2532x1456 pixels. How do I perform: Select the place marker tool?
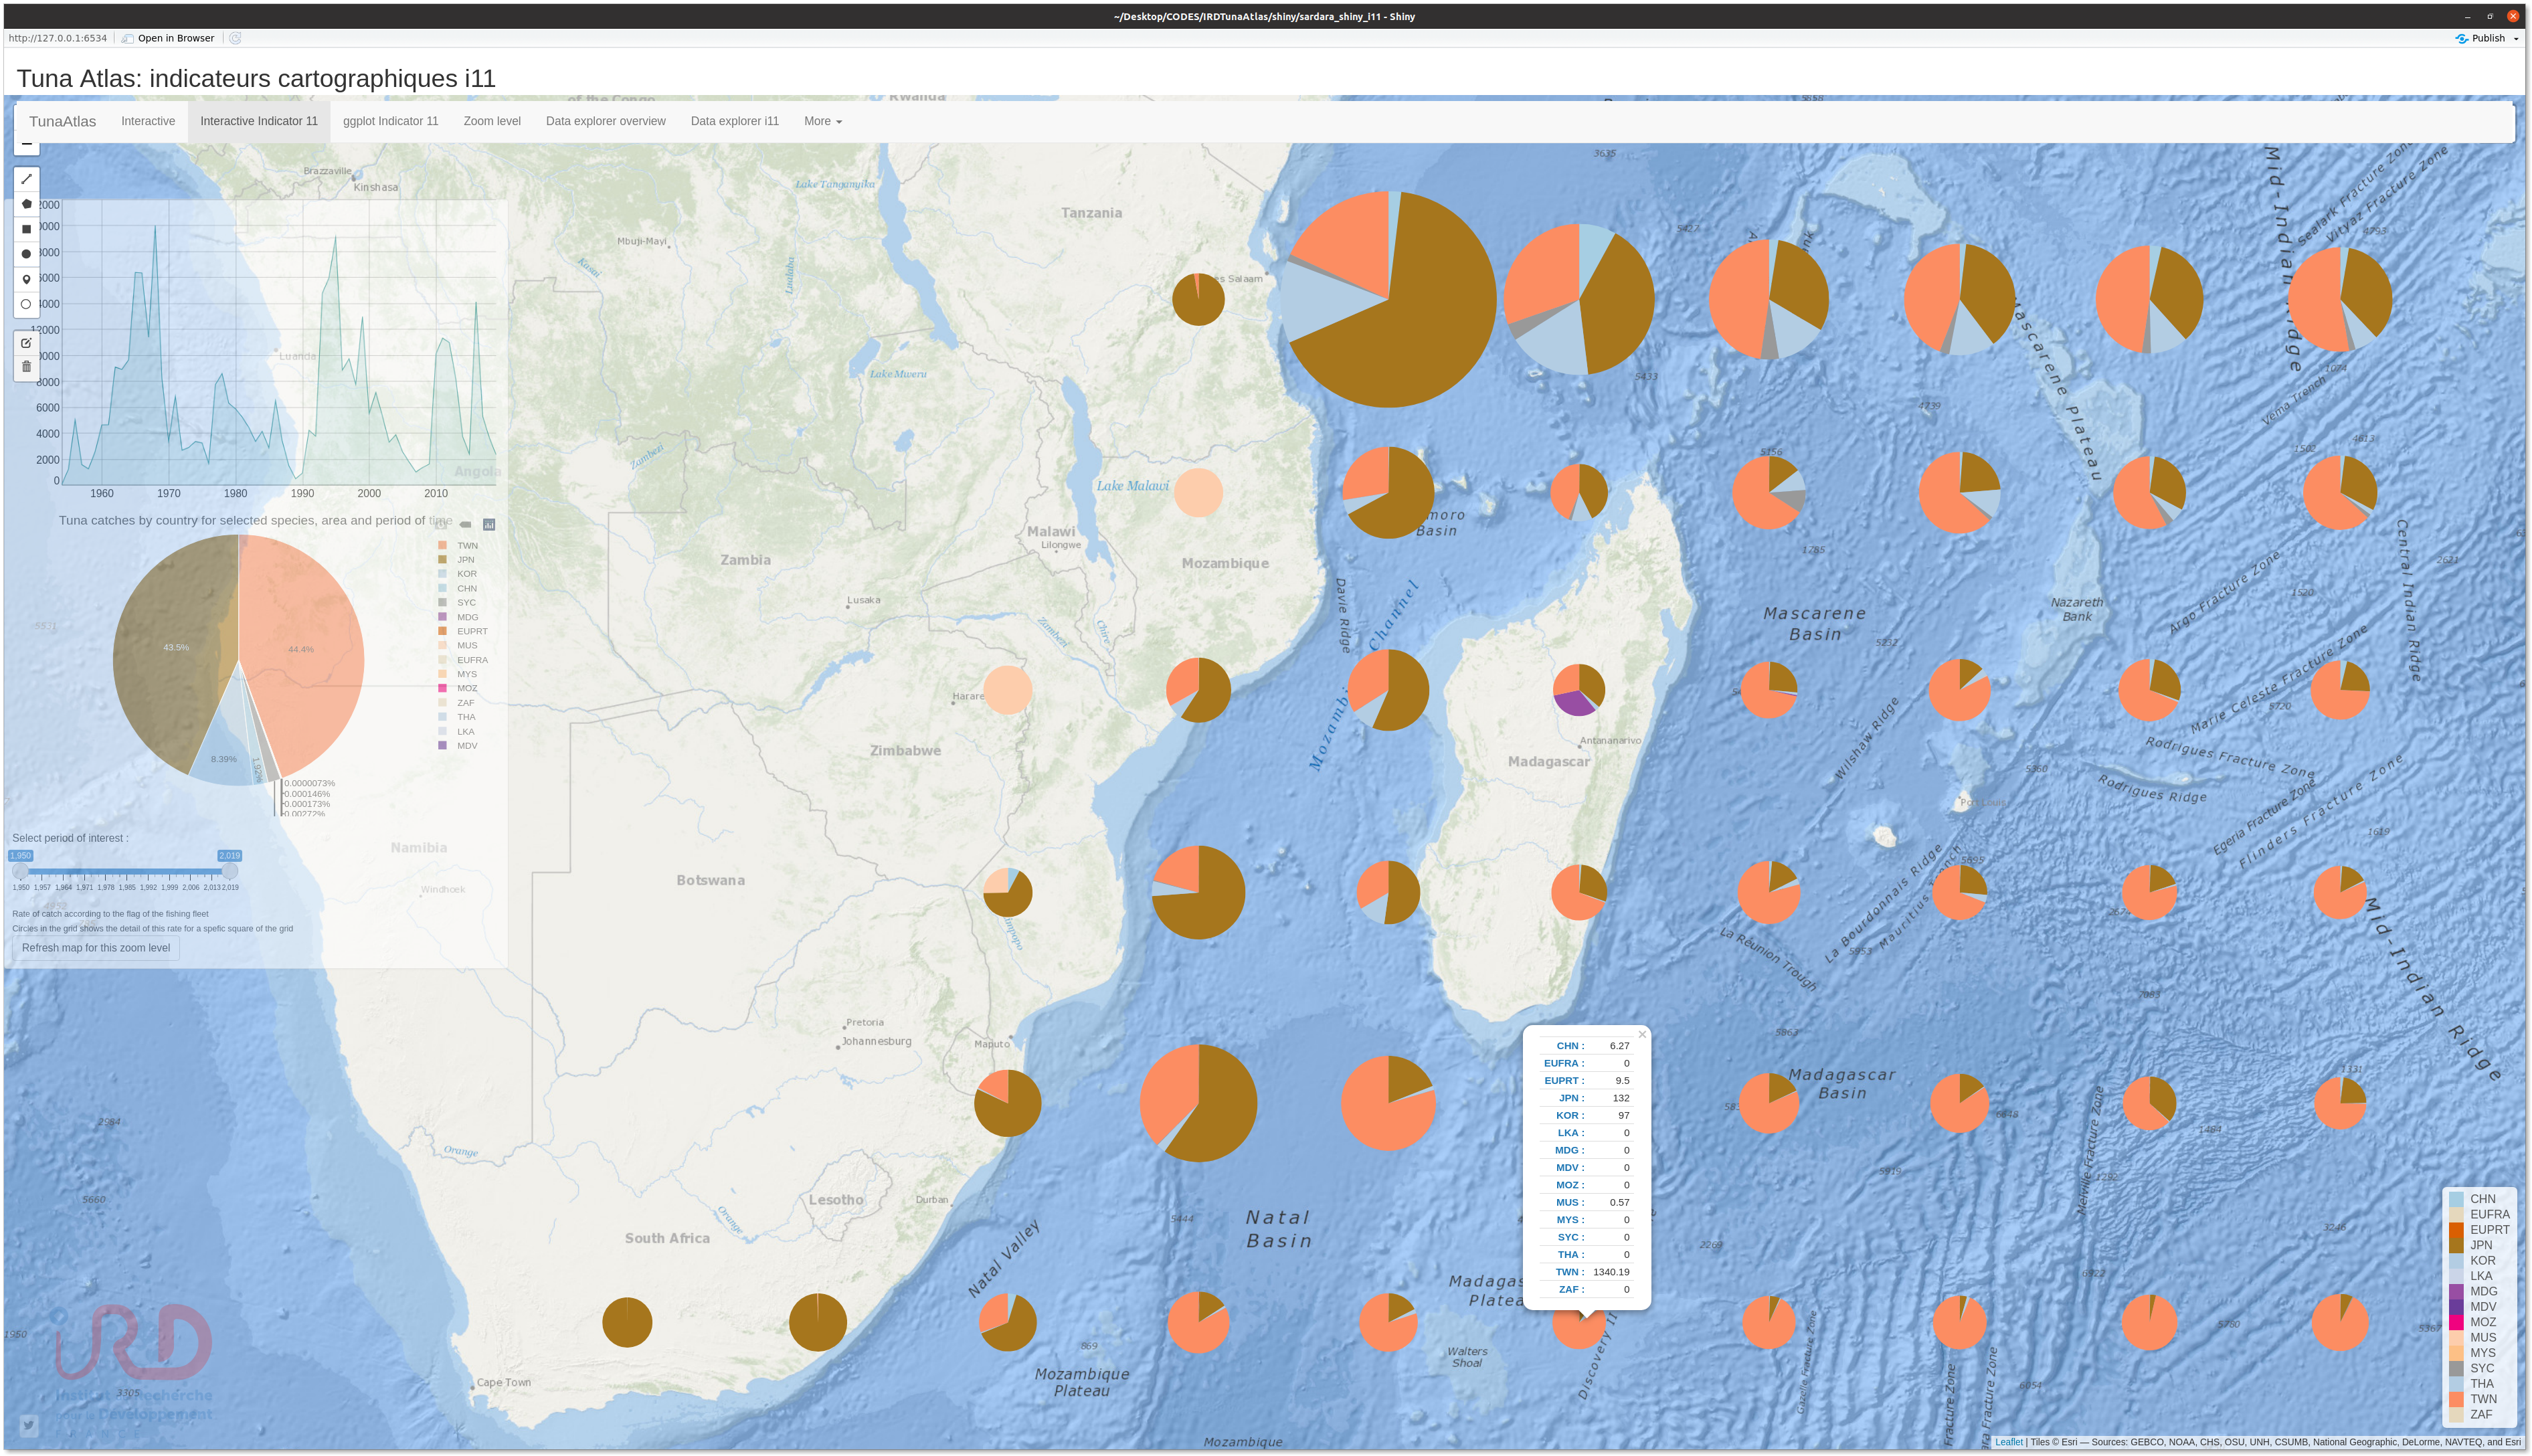27,279
